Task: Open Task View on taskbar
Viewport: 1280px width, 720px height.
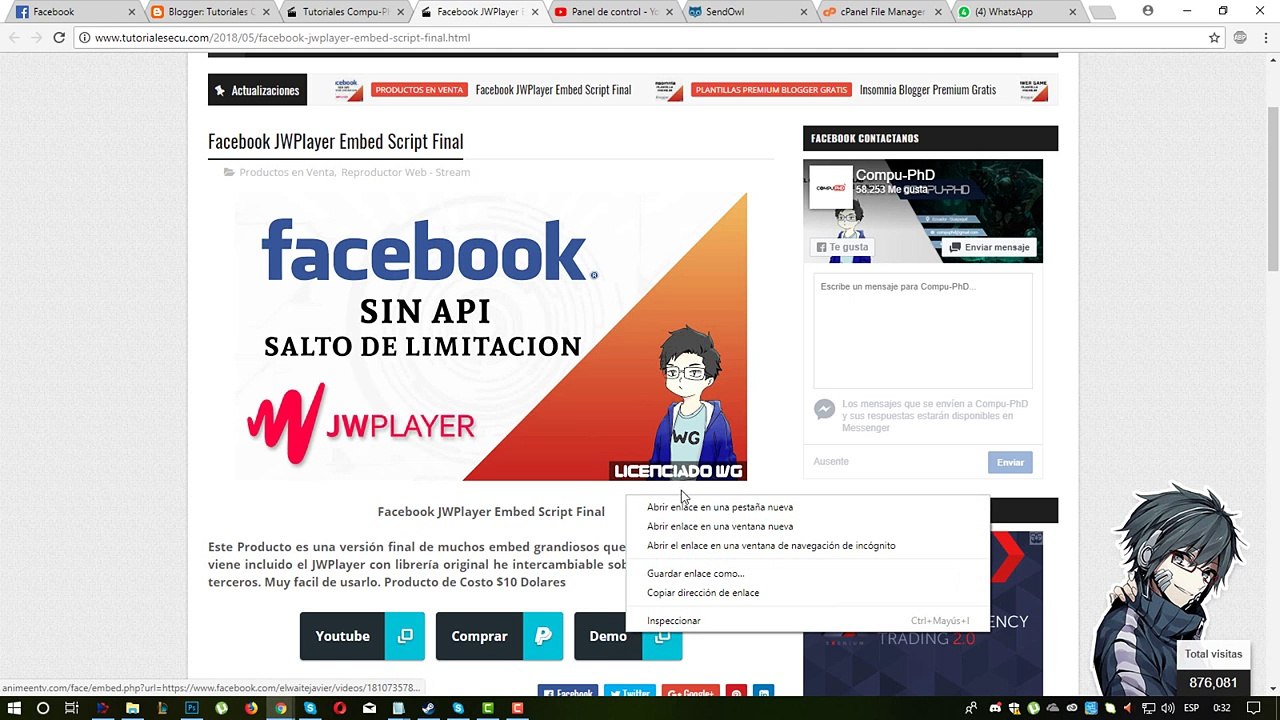Action: [72, 708]
